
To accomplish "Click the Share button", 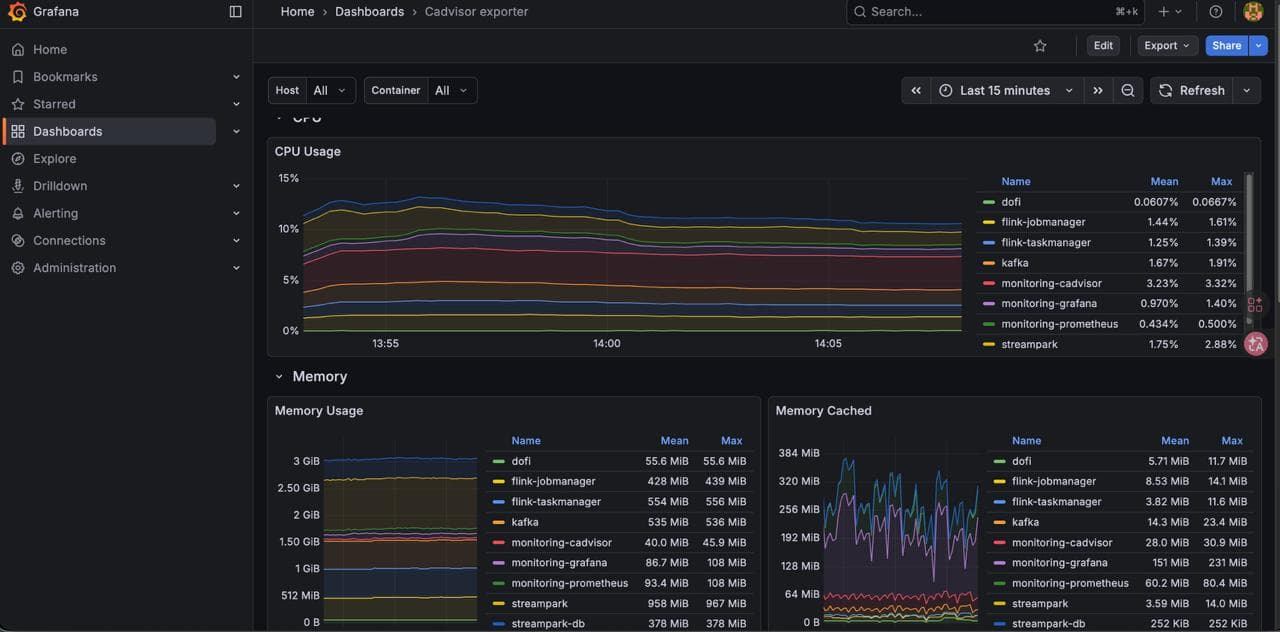I will [1226, 46].
